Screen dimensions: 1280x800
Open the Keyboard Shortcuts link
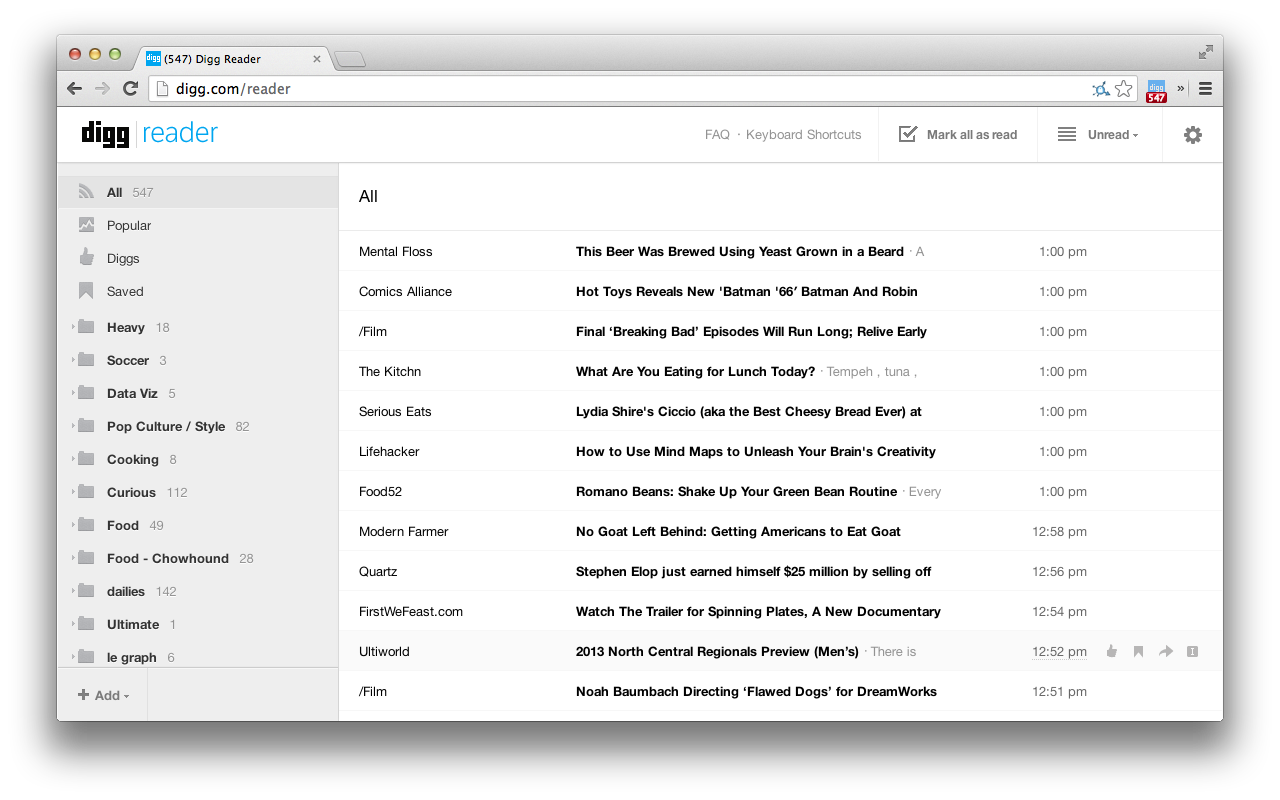pyautogui.click(x=803, y=135)
